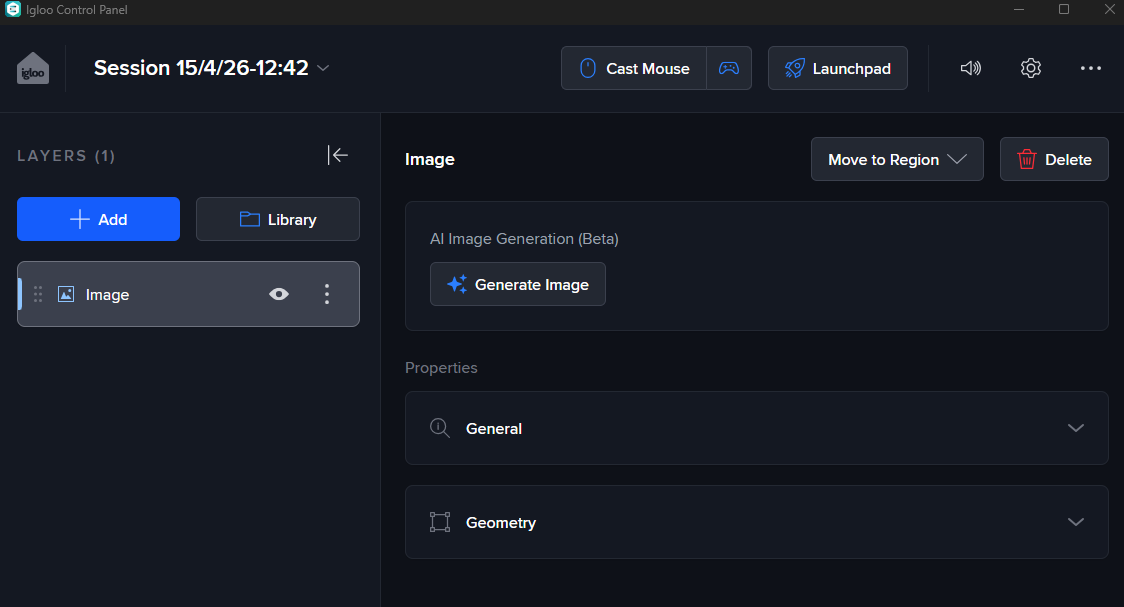The width and height of the screenshot is (1124, 607).
Task: Delete the selected Image layer
Action: [x=1054, y=159]
